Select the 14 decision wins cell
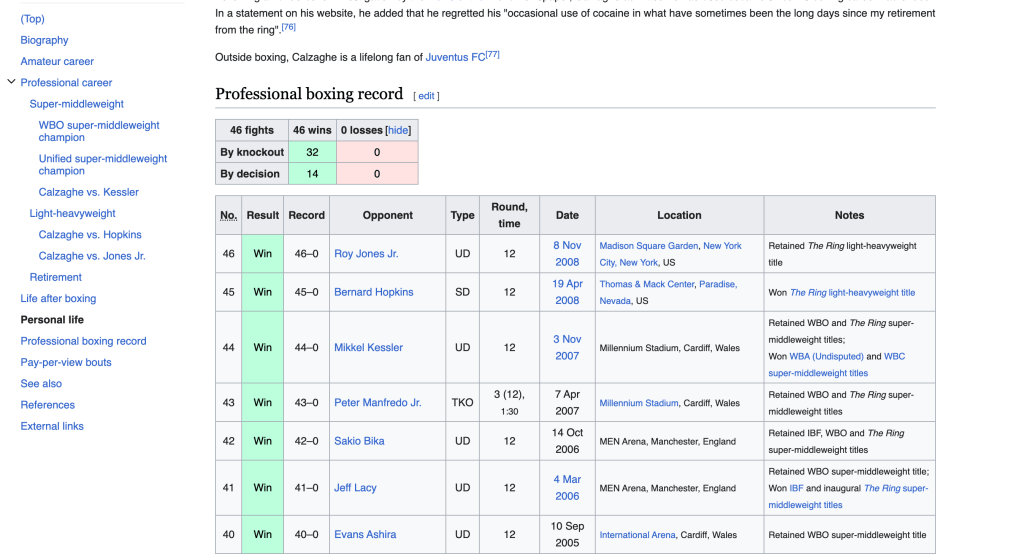Image resolution: width=1024 pixels, height=554 pixels. (312, 174)
